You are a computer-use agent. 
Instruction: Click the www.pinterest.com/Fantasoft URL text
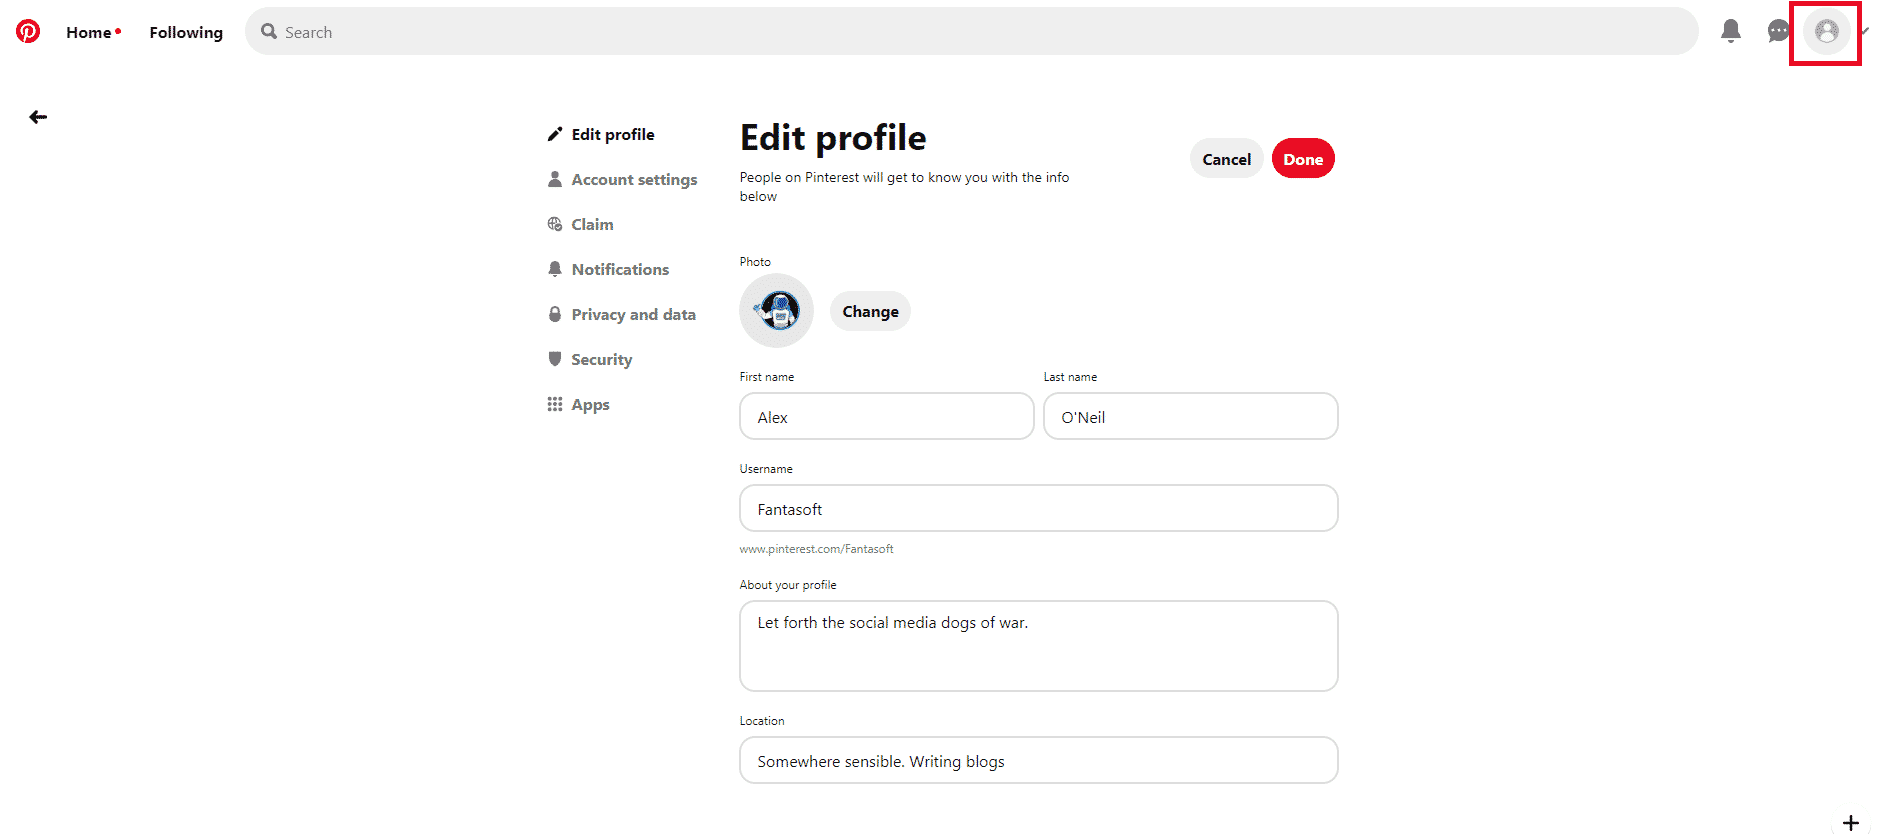click(x=816, y=549)
